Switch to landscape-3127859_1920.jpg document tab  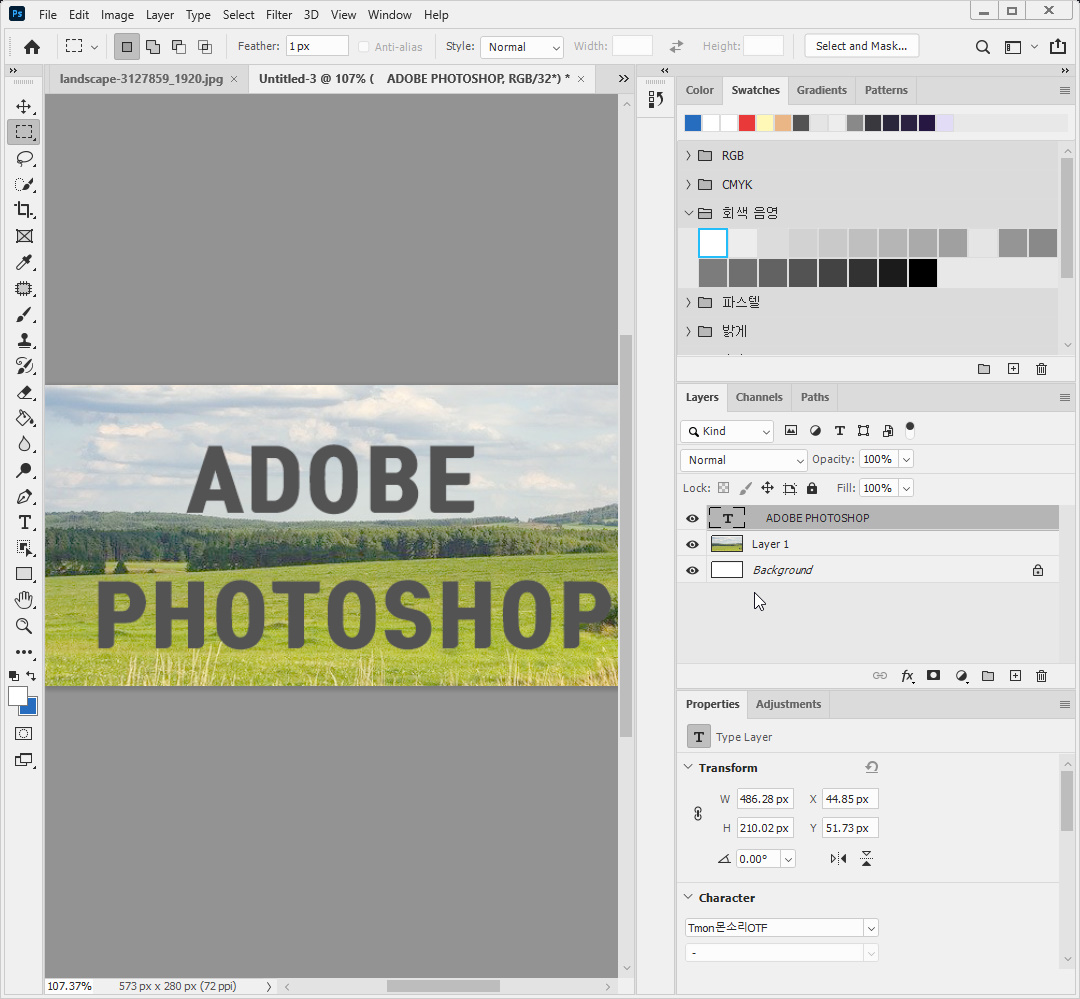coord(141,79)
